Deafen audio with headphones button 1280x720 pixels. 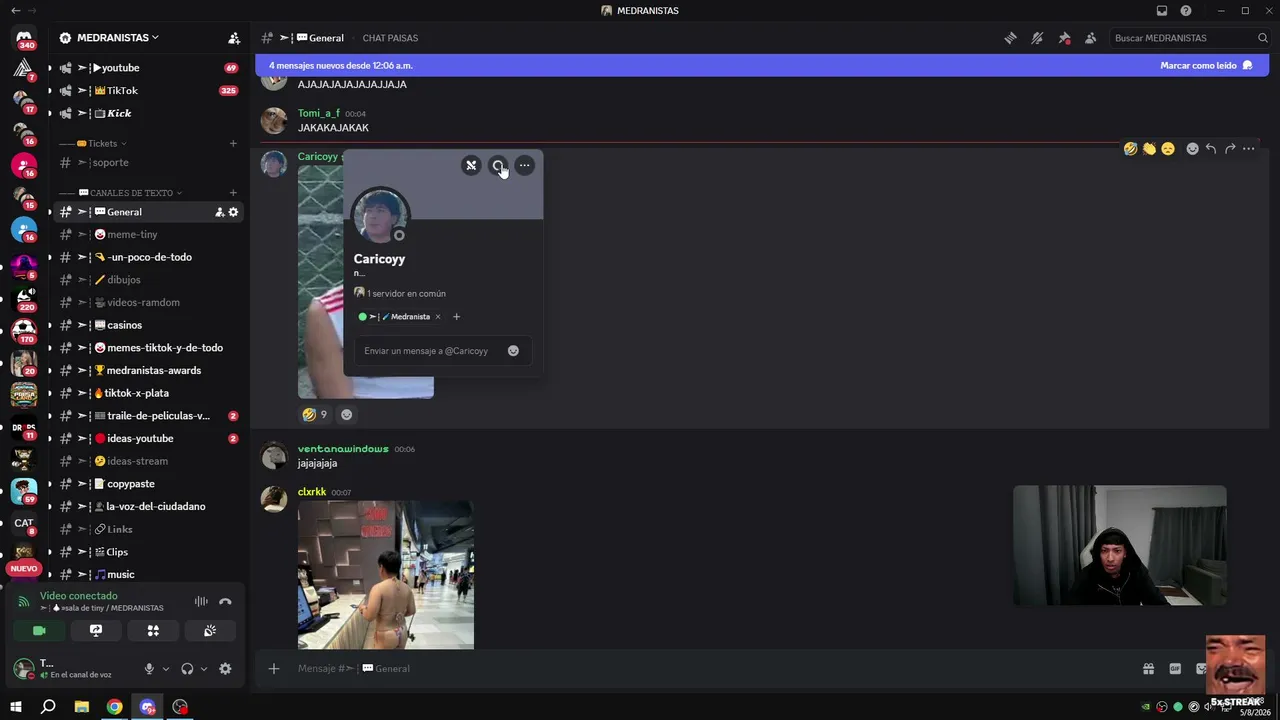coord(187,669)
